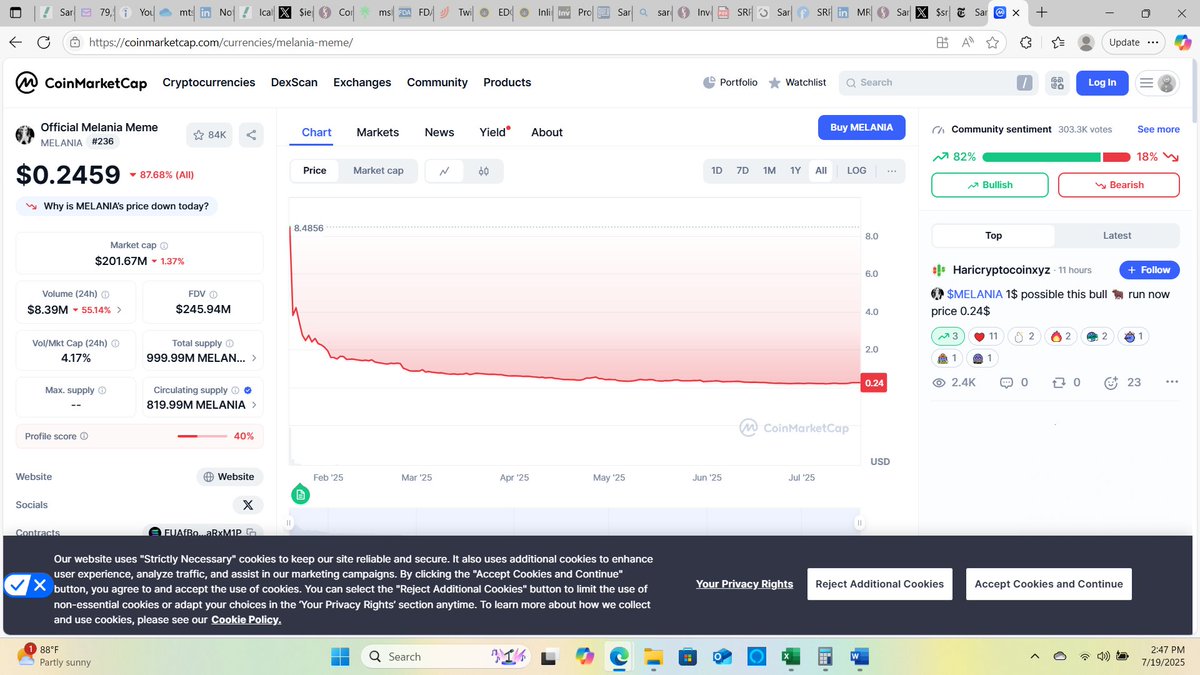Screen dimensions: 1200x675
Task: Open the DexScan nav item
Action: coord(294,83)
